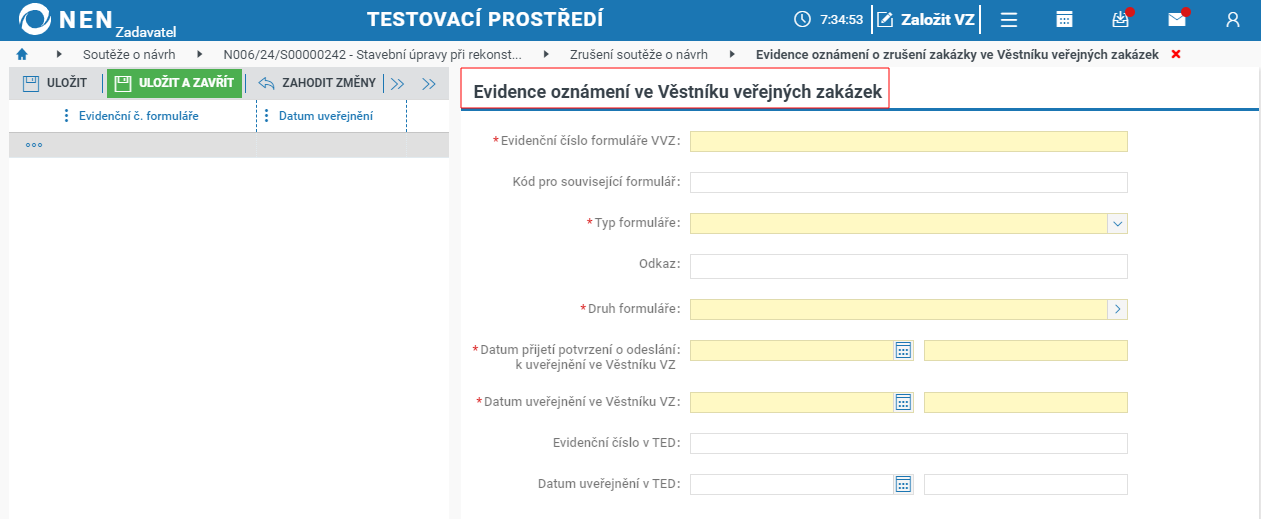1261x519 pixels.
Task: Expand more toolbar actions double chevron
Action: pyautogui.click(x=397, y=84)
